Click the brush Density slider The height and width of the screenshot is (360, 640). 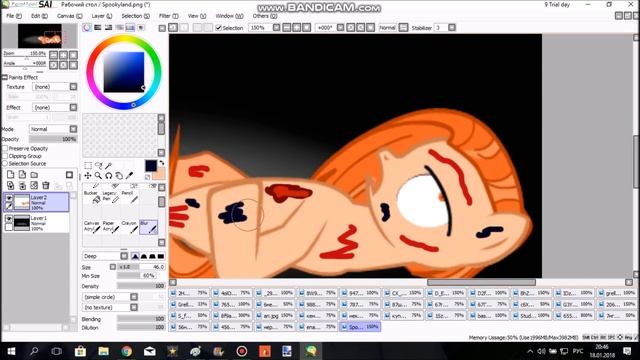[x=141, y=286]
